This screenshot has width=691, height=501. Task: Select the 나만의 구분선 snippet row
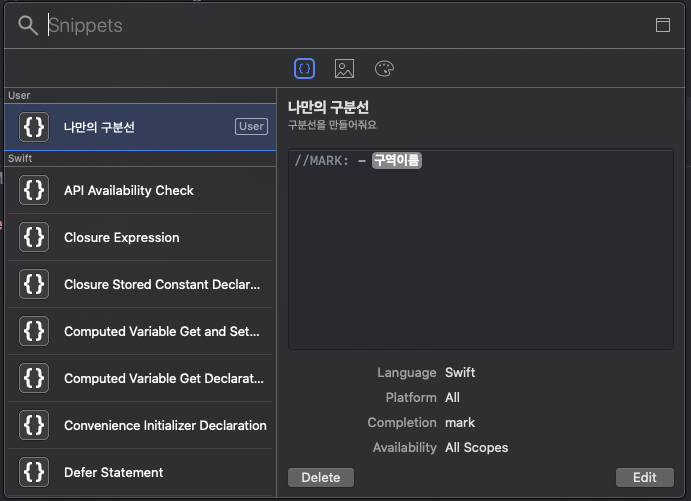point(140,127)
